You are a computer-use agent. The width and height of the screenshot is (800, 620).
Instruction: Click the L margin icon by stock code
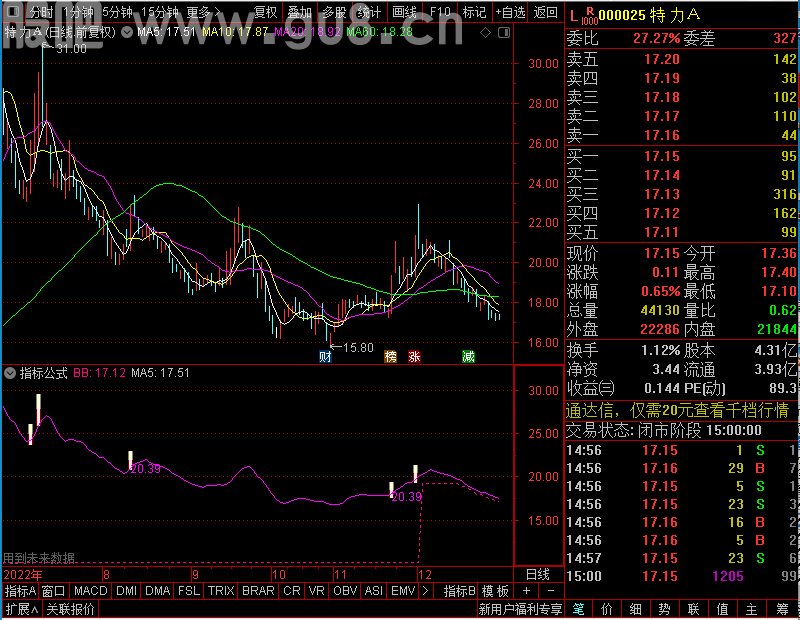coord(574,16)
